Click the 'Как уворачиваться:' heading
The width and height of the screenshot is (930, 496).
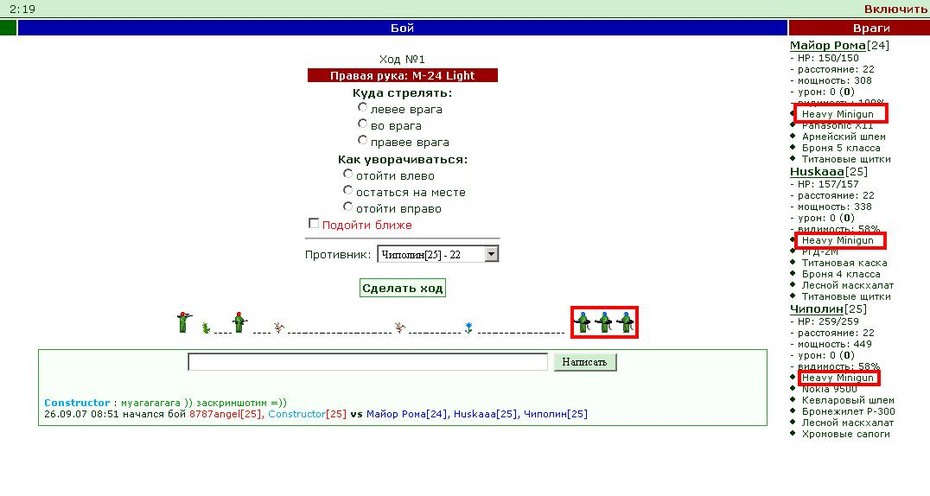pos(402,160)
